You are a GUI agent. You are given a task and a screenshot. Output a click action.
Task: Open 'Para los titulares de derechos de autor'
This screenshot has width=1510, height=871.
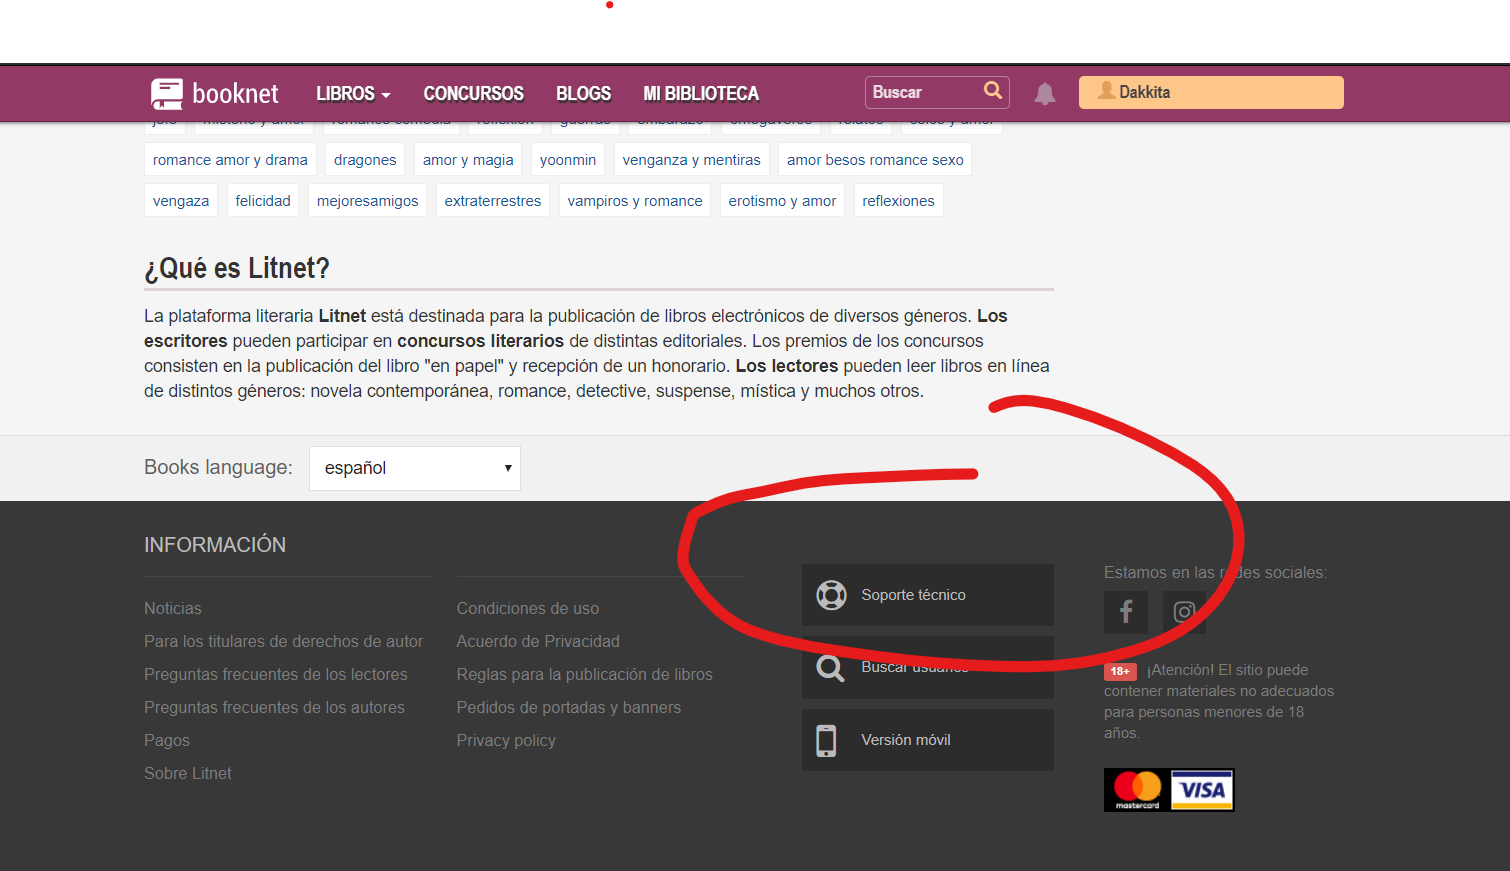pos(283,641)
